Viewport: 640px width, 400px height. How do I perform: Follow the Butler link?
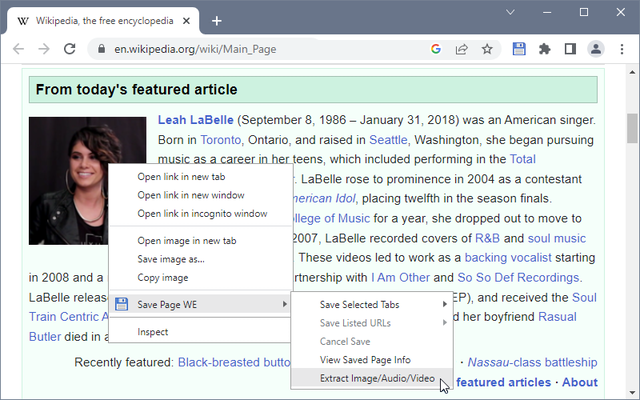click(45, 337)
